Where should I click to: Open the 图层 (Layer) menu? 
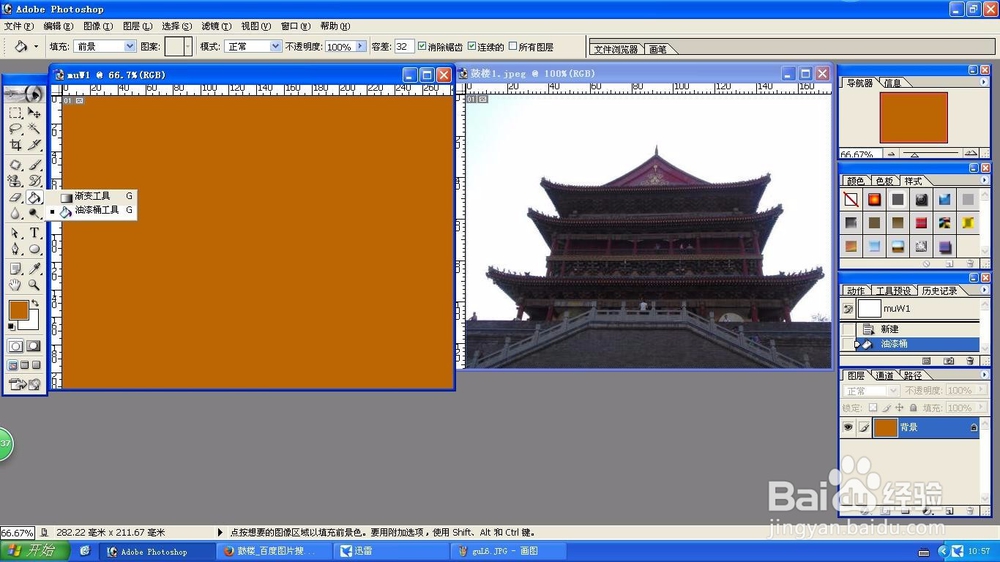pyautogui.click(x=137, y=26)
